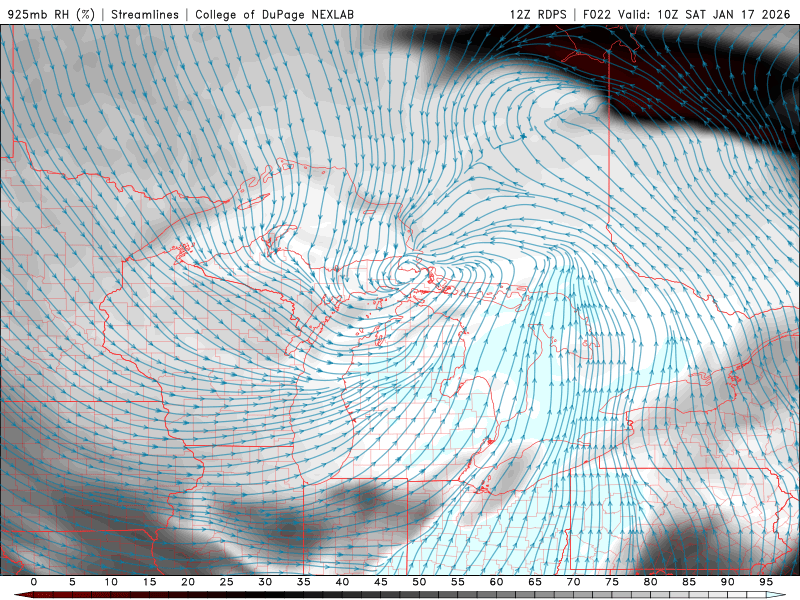Click the '12Z RDPS' model label
The width and height of the screenshot is (800, 600).
(538, 14)
